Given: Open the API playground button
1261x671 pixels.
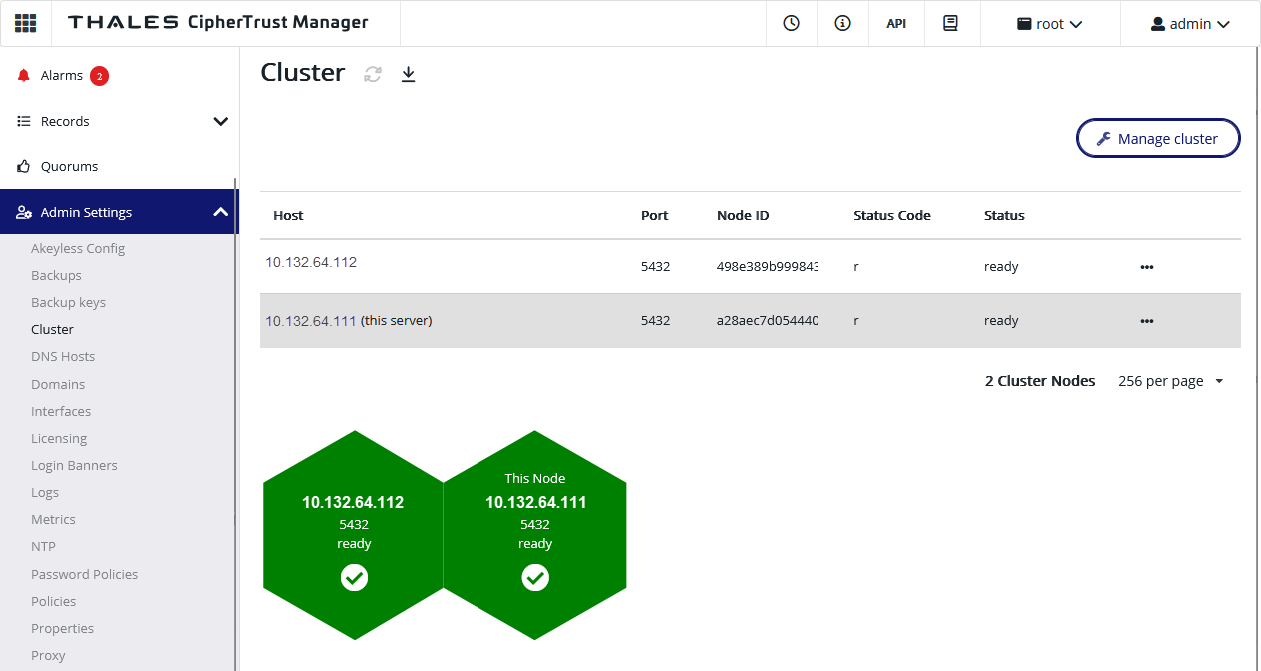Looking at the screenshot, I should point(896,24).
